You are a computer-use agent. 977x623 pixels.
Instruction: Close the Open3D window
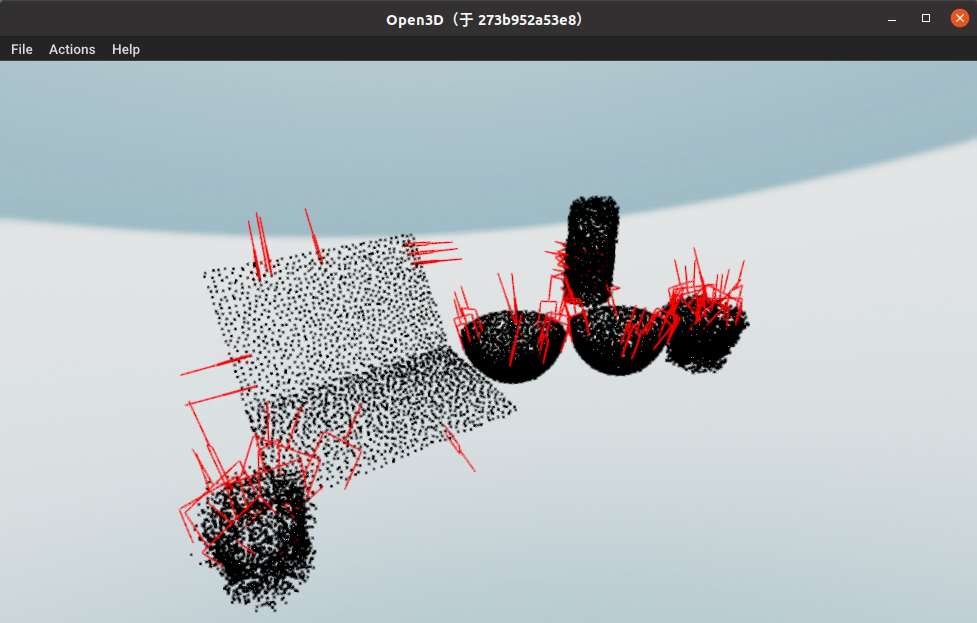pos(960,18)
